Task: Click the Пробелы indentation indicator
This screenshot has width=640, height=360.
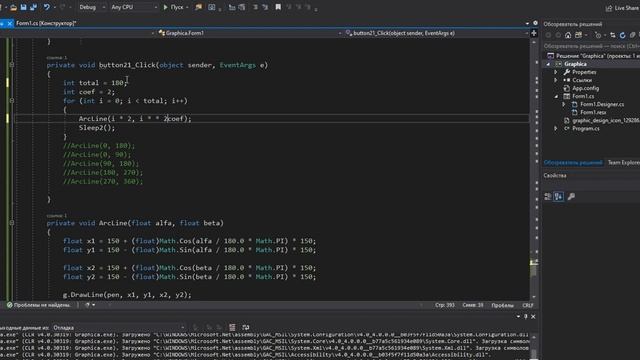Action: click(x=502, y=305)
